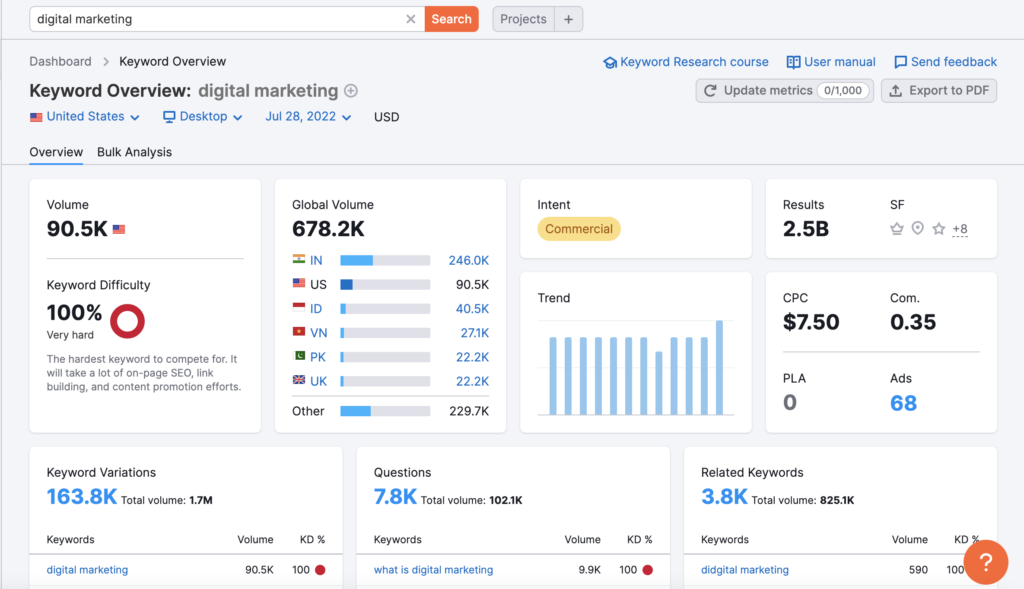Click the book icon by User manual
The width and height of the screenshot is (1024, 589).
(793, 62)
